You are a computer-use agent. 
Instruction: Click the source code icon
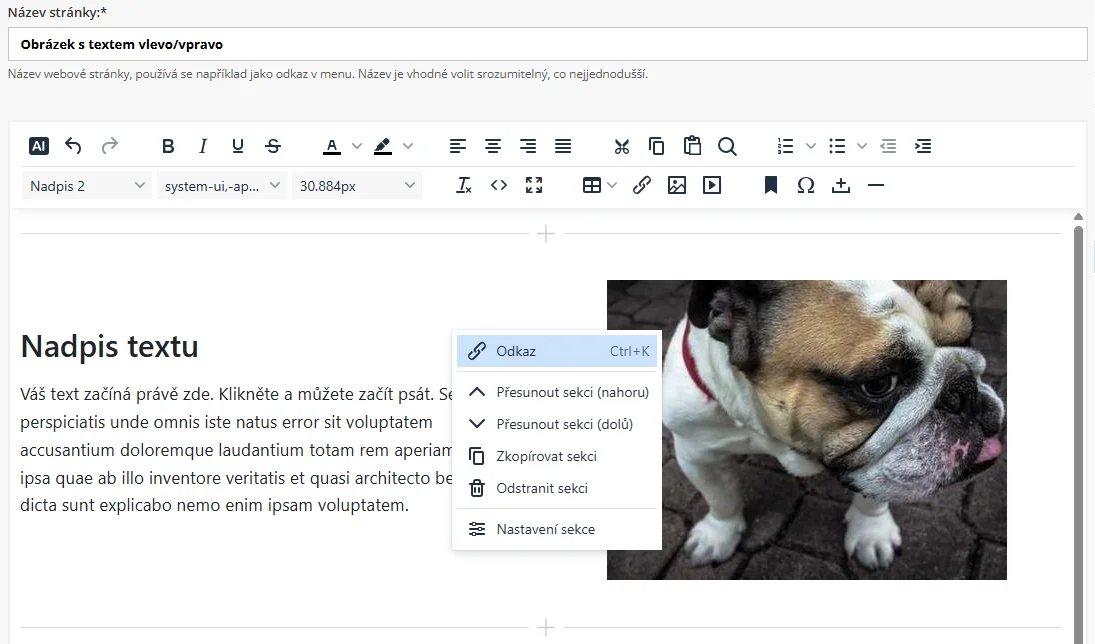click(499, 185)
